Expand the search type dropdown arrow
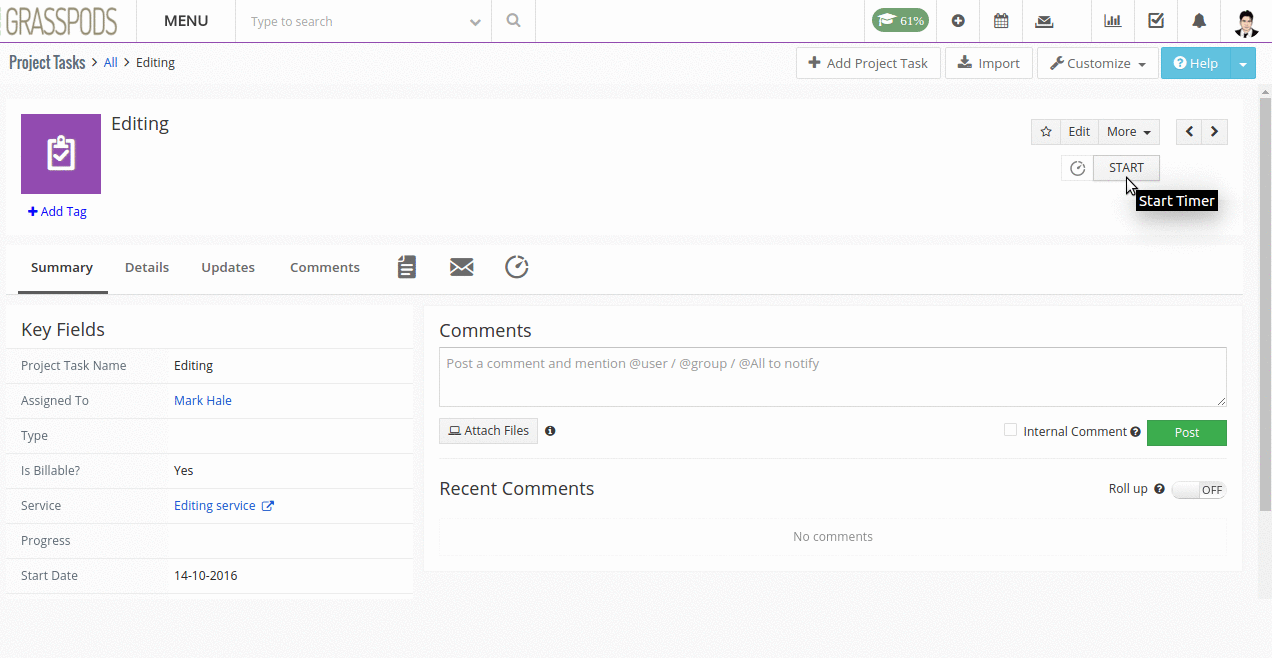 (473, 22)
